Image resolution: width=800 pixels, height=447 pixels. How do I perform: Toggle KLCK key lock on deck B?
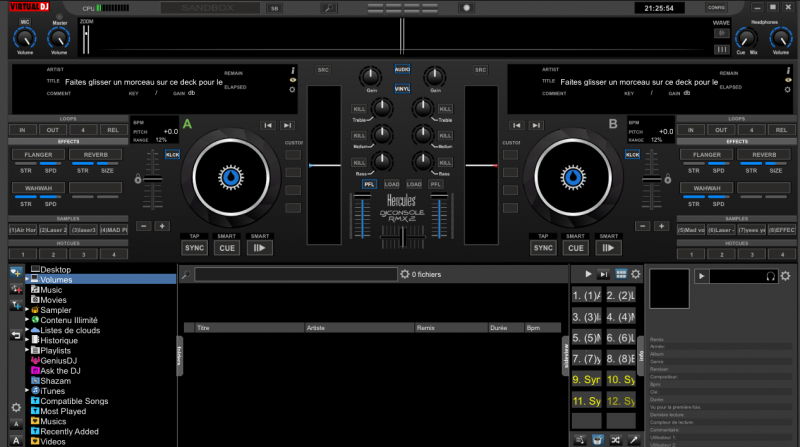[633, 155]
